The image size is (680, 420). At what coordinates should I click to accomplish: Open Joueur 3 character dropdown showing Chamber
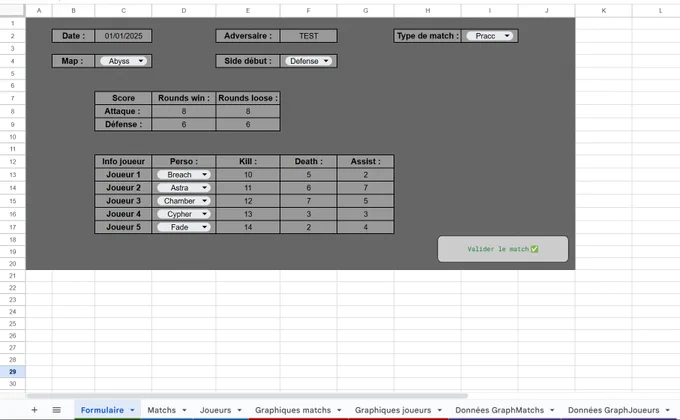(184, 201)
